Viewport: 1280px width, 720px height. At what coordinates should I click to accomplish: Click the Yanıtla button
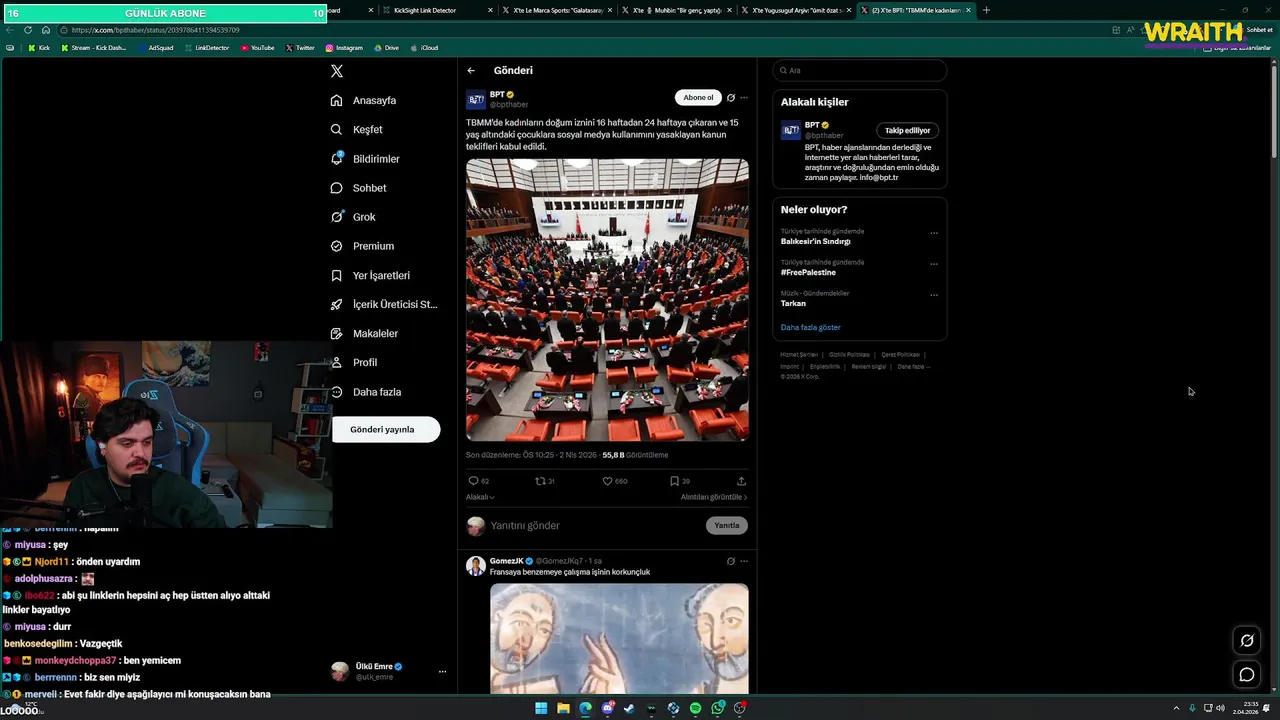click(x=727, y=525)
